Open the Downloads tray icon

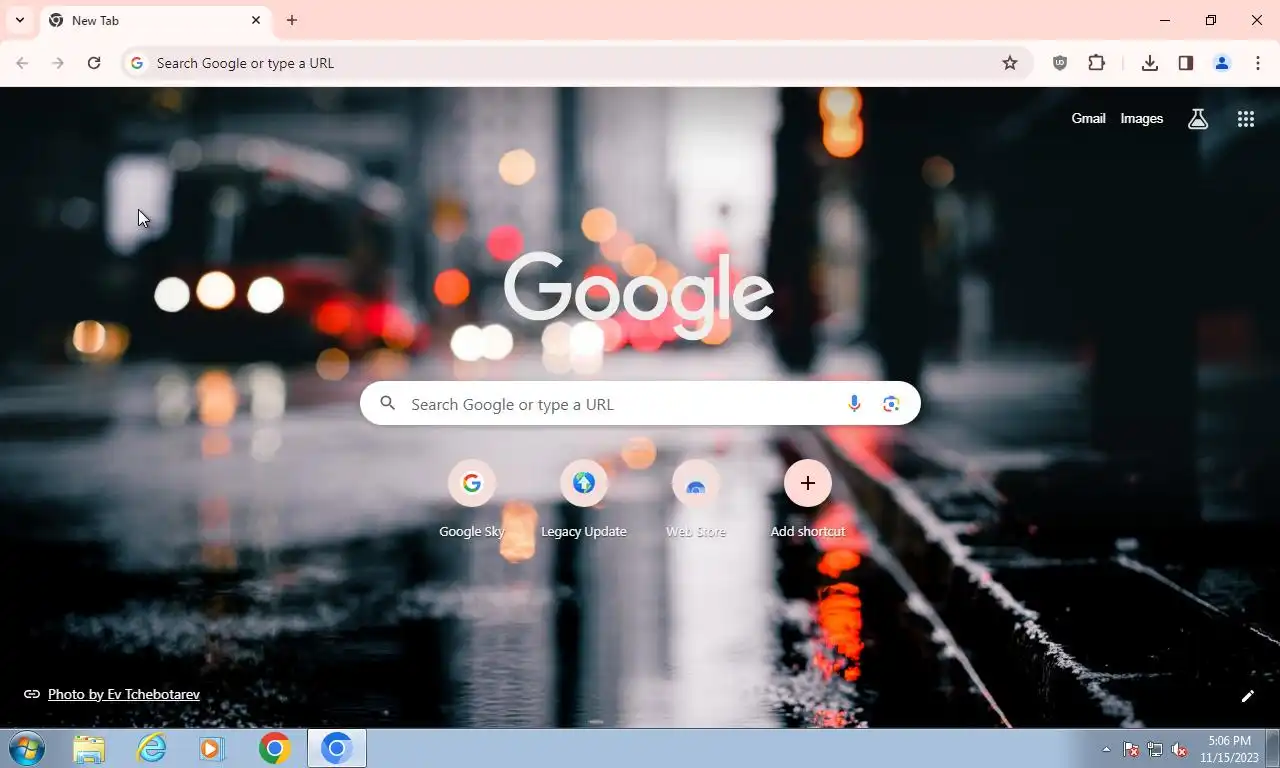pos(1150,63)
